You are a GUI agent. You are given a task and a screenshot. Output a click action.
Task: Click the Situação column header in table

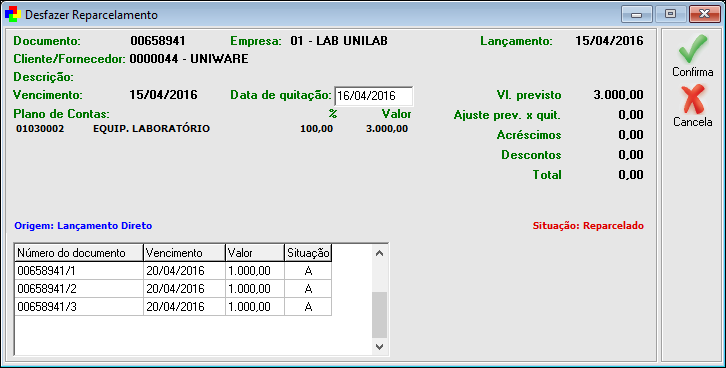(308, 253)
